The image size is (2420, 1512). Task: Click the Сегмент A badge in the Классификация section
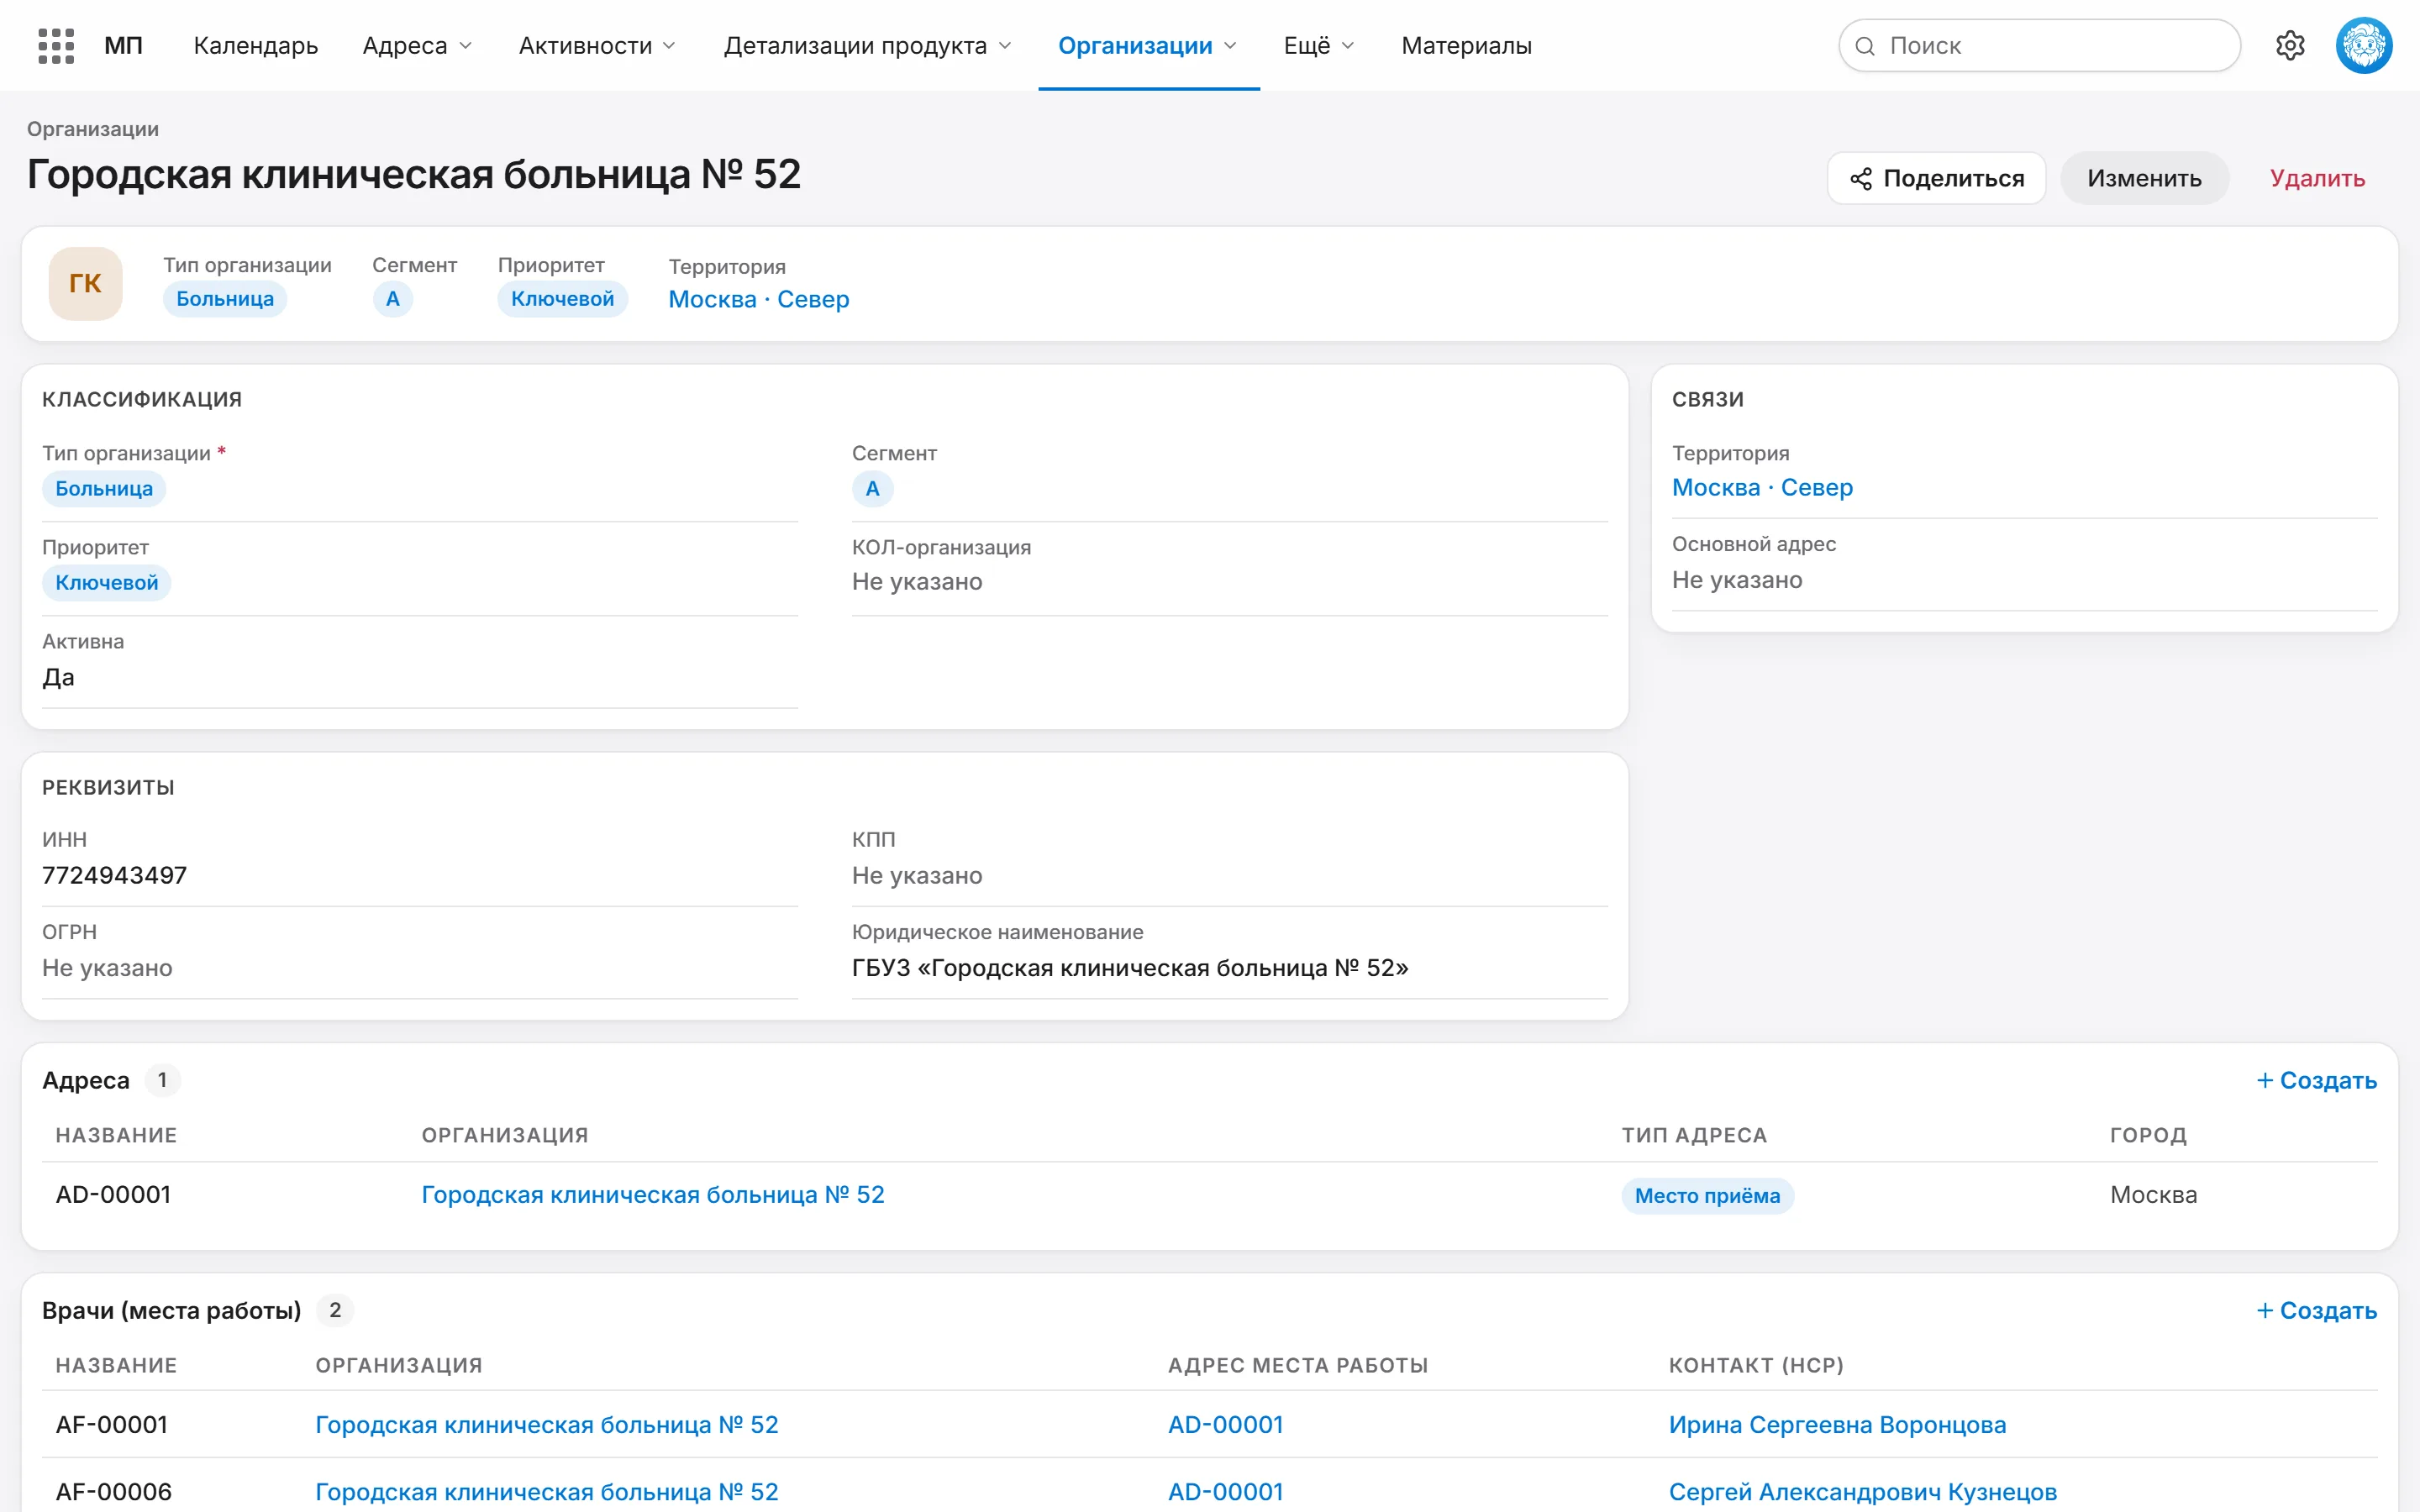click(873, 489)
